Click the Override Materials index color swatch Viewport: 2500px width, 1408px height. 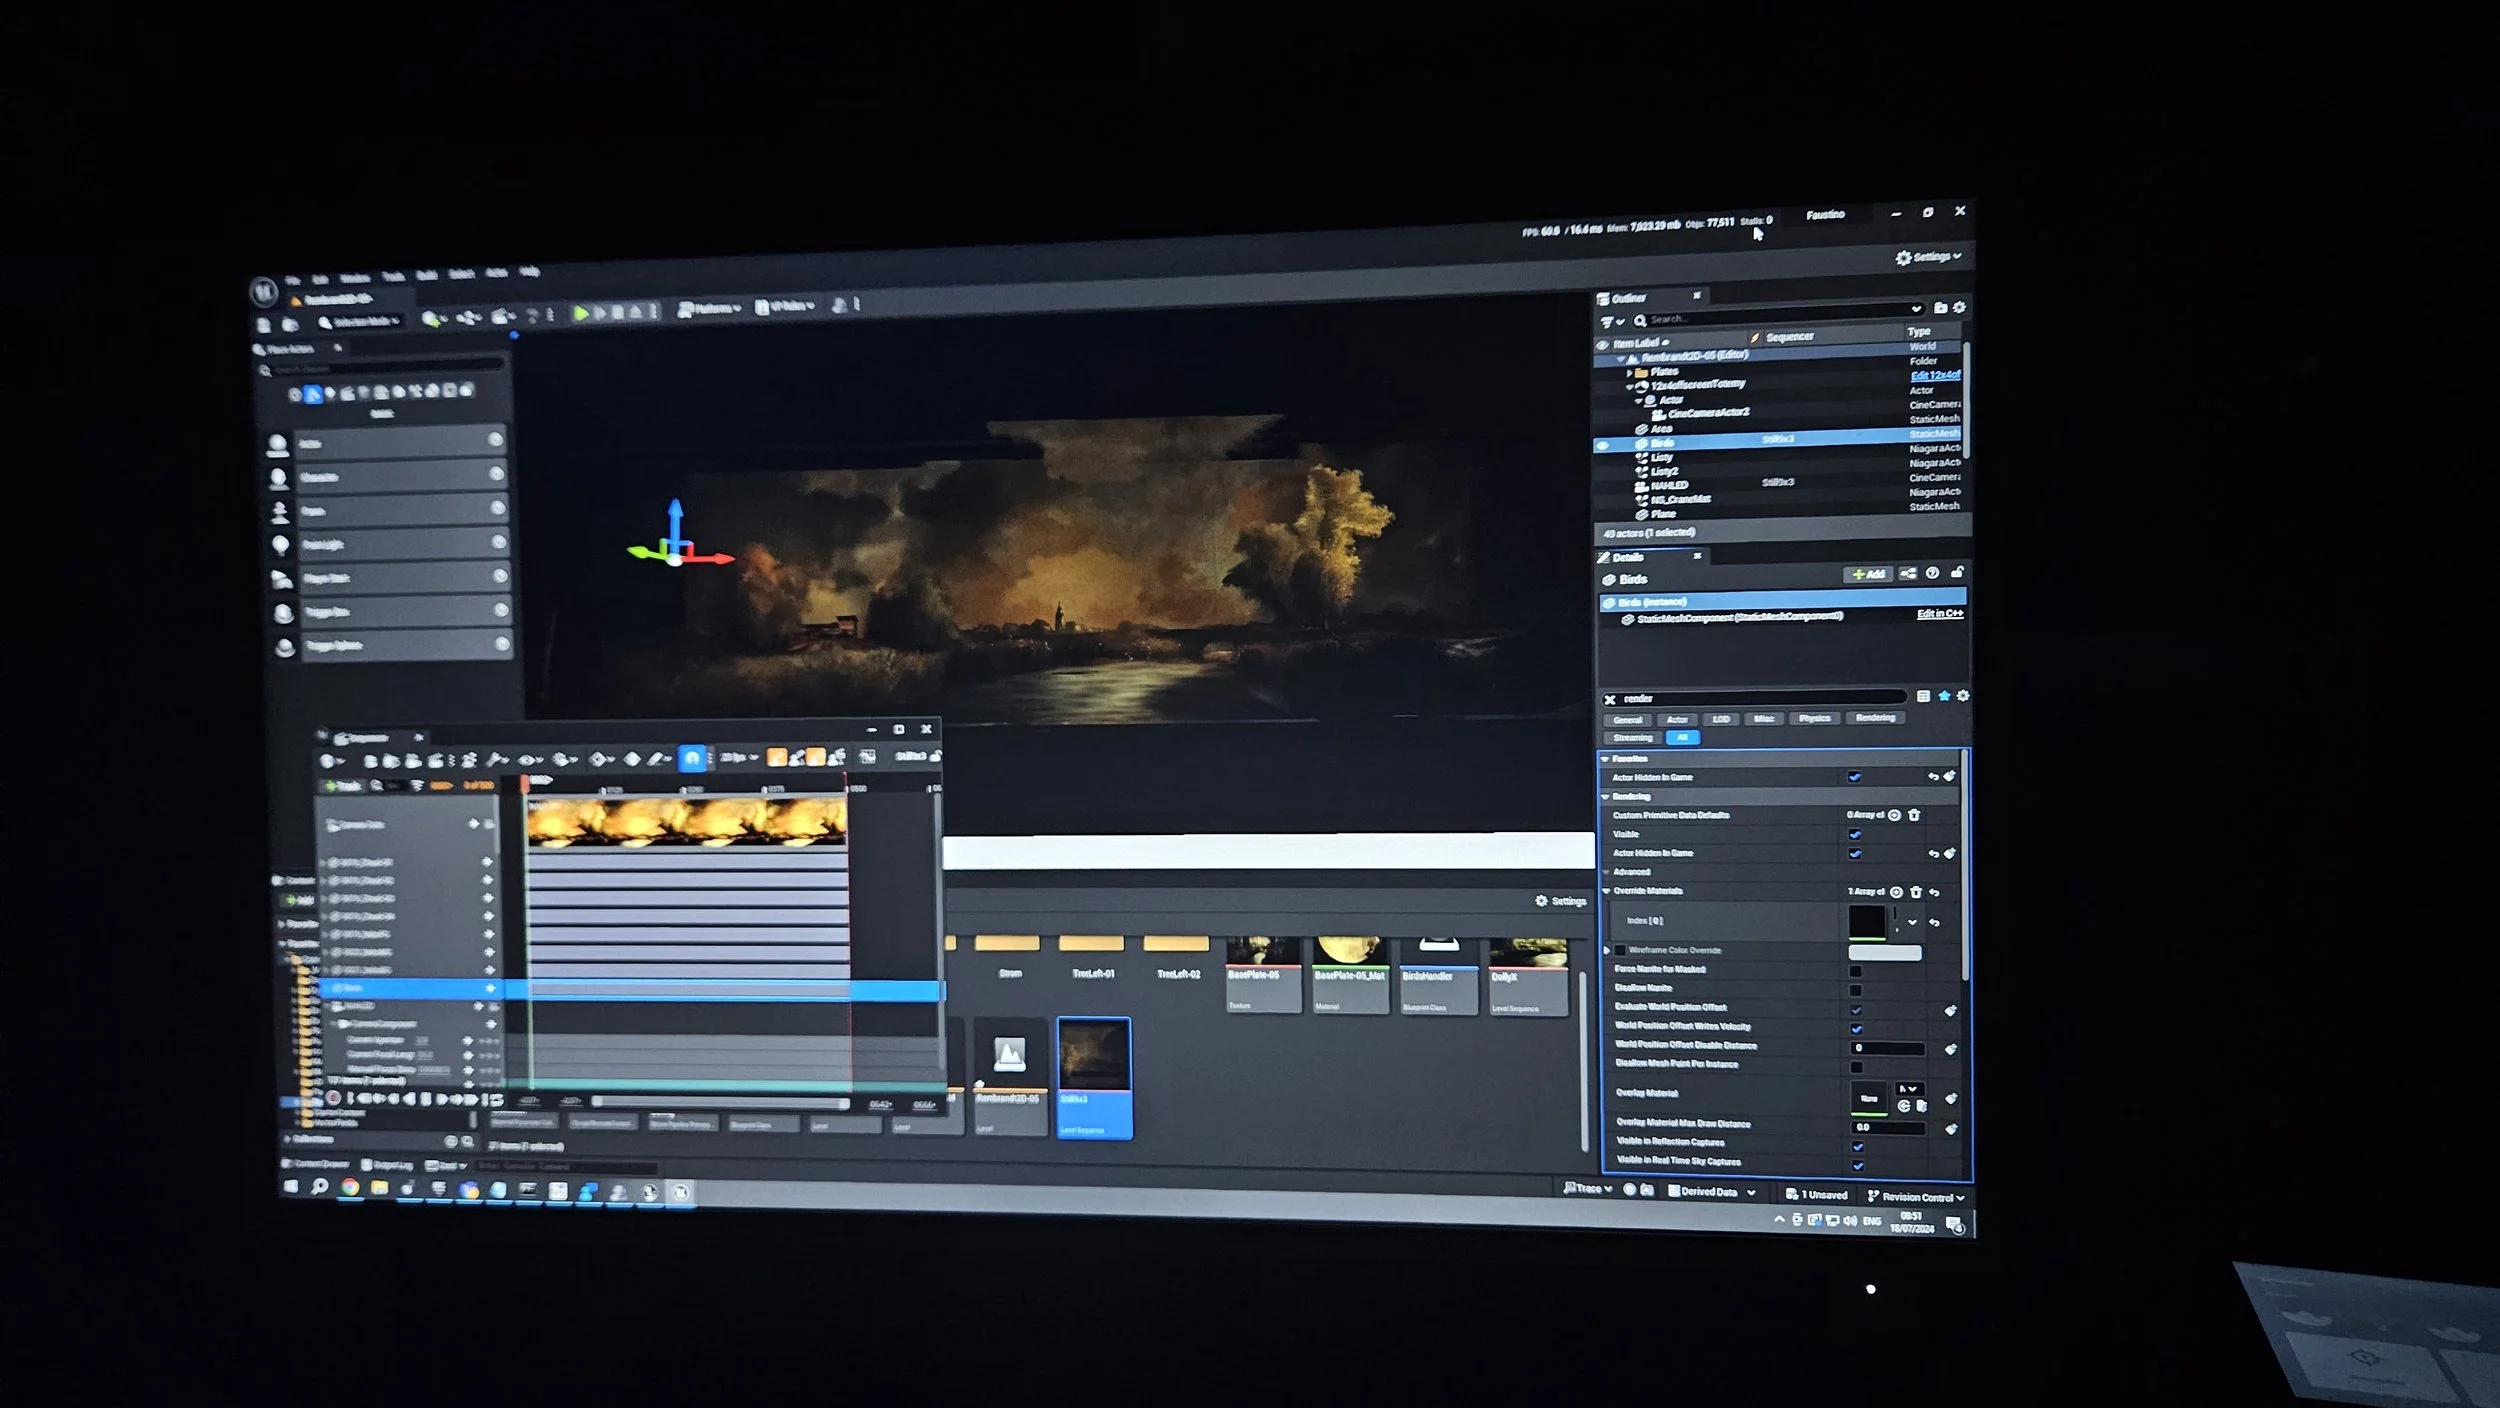[x=1866, y=921]
